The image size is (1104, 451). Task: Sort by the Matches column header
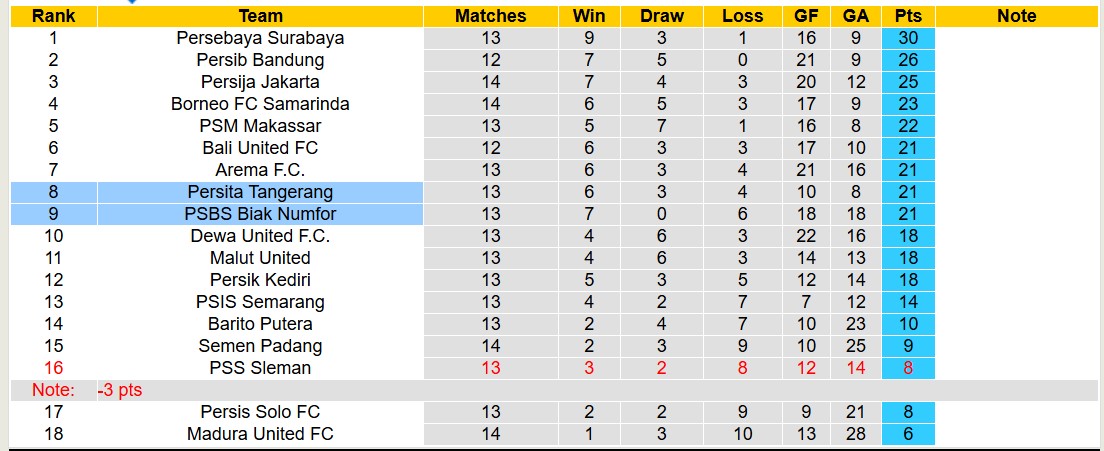coord(490,16)
